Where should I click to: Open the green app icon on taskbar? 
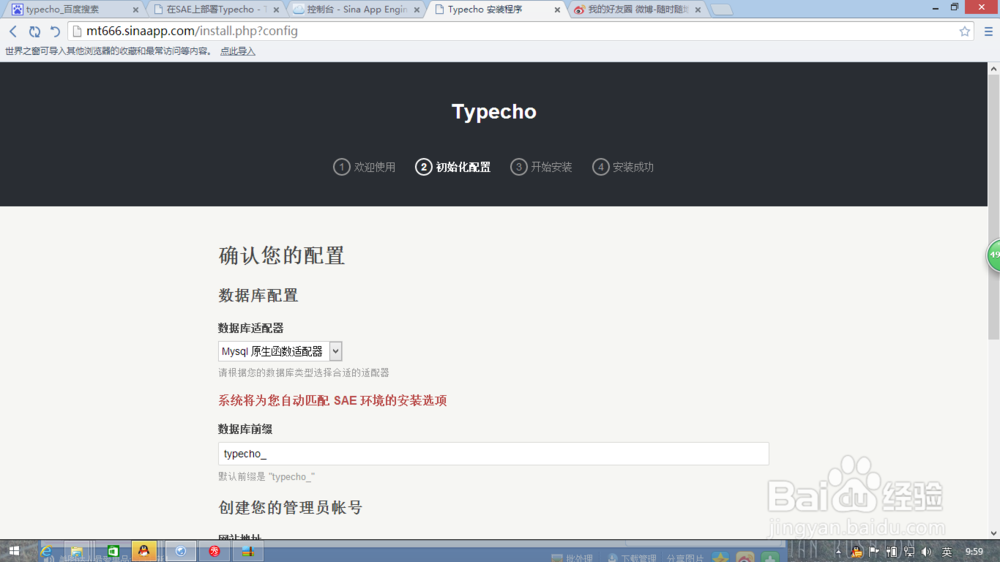click(x=113, y=551)
